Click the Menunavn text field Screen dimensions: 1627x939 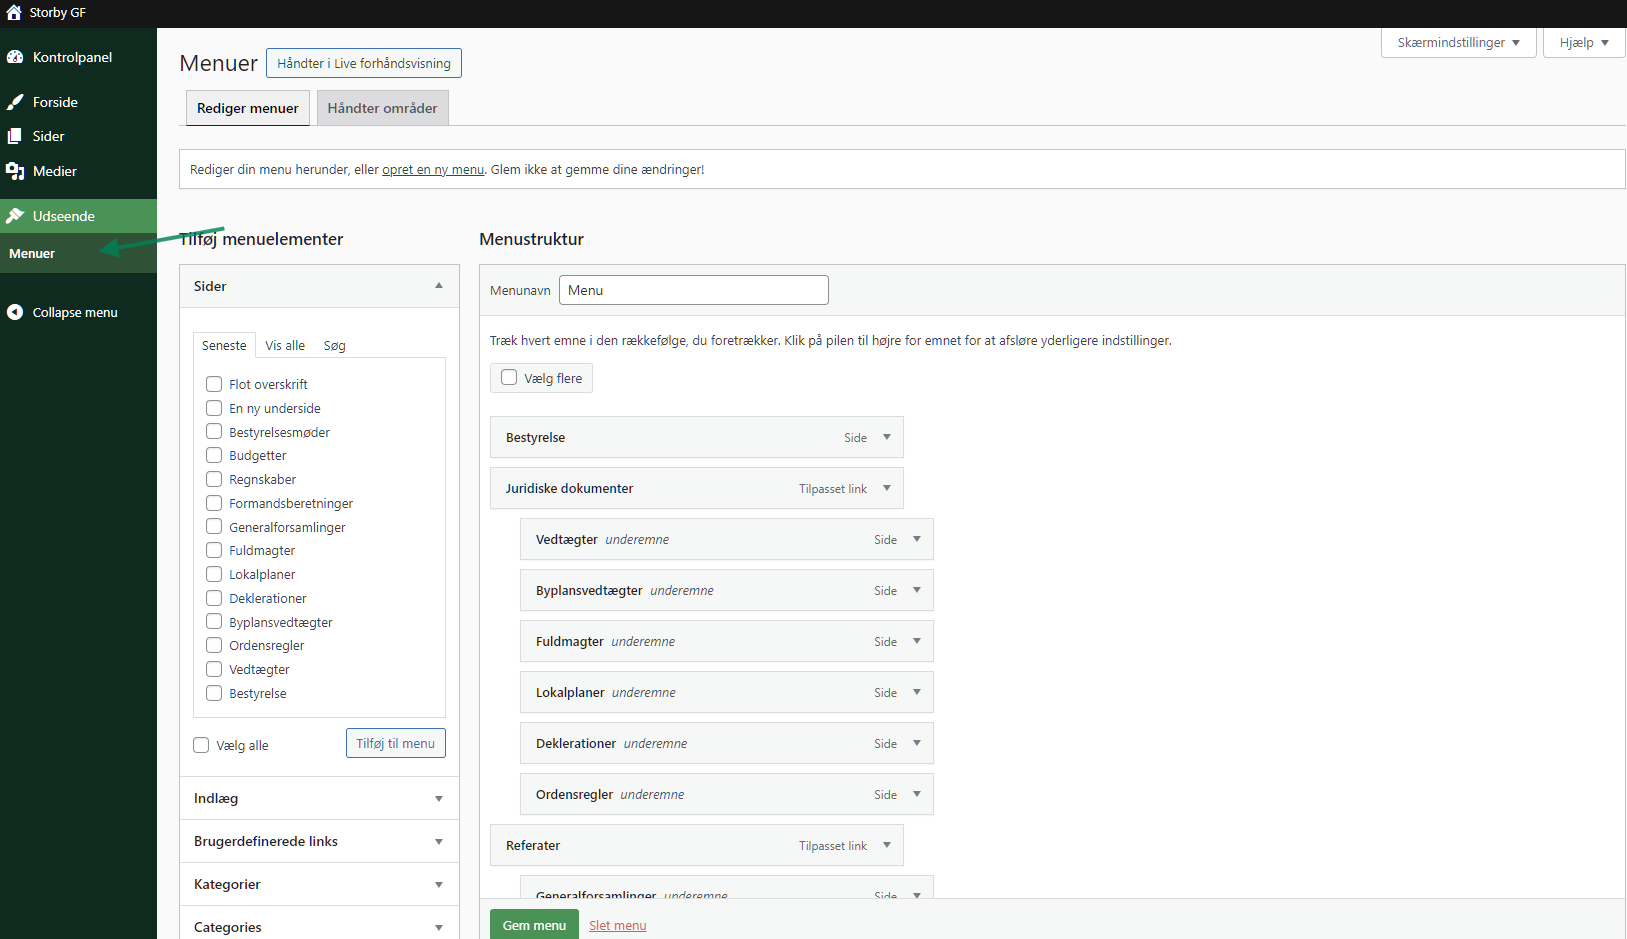coord(693,290)
